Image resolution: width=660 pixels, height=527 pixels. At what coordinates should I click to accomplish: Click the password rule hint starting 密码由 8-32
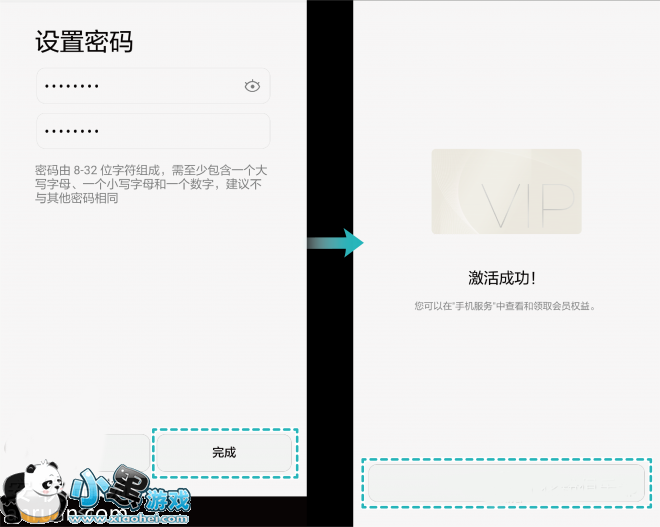pyautogui.click(x=151, y=184)
